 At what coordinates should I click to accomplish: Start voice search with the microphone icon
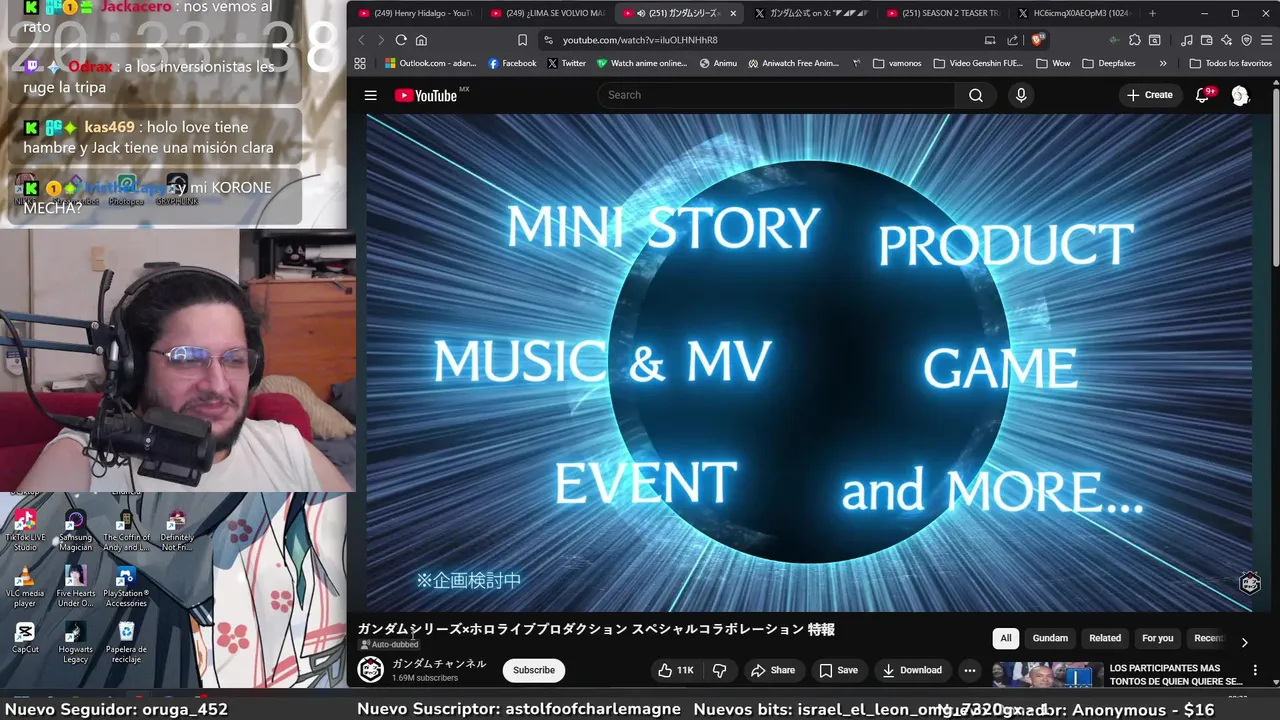point(1020,95)
